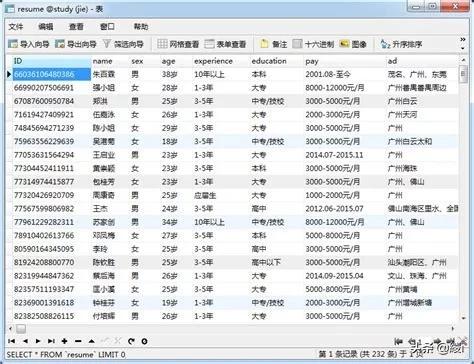The height and width of the screenshot is (364, 474).
Task: Select education cell 高中以下
Action: (276, 262)
